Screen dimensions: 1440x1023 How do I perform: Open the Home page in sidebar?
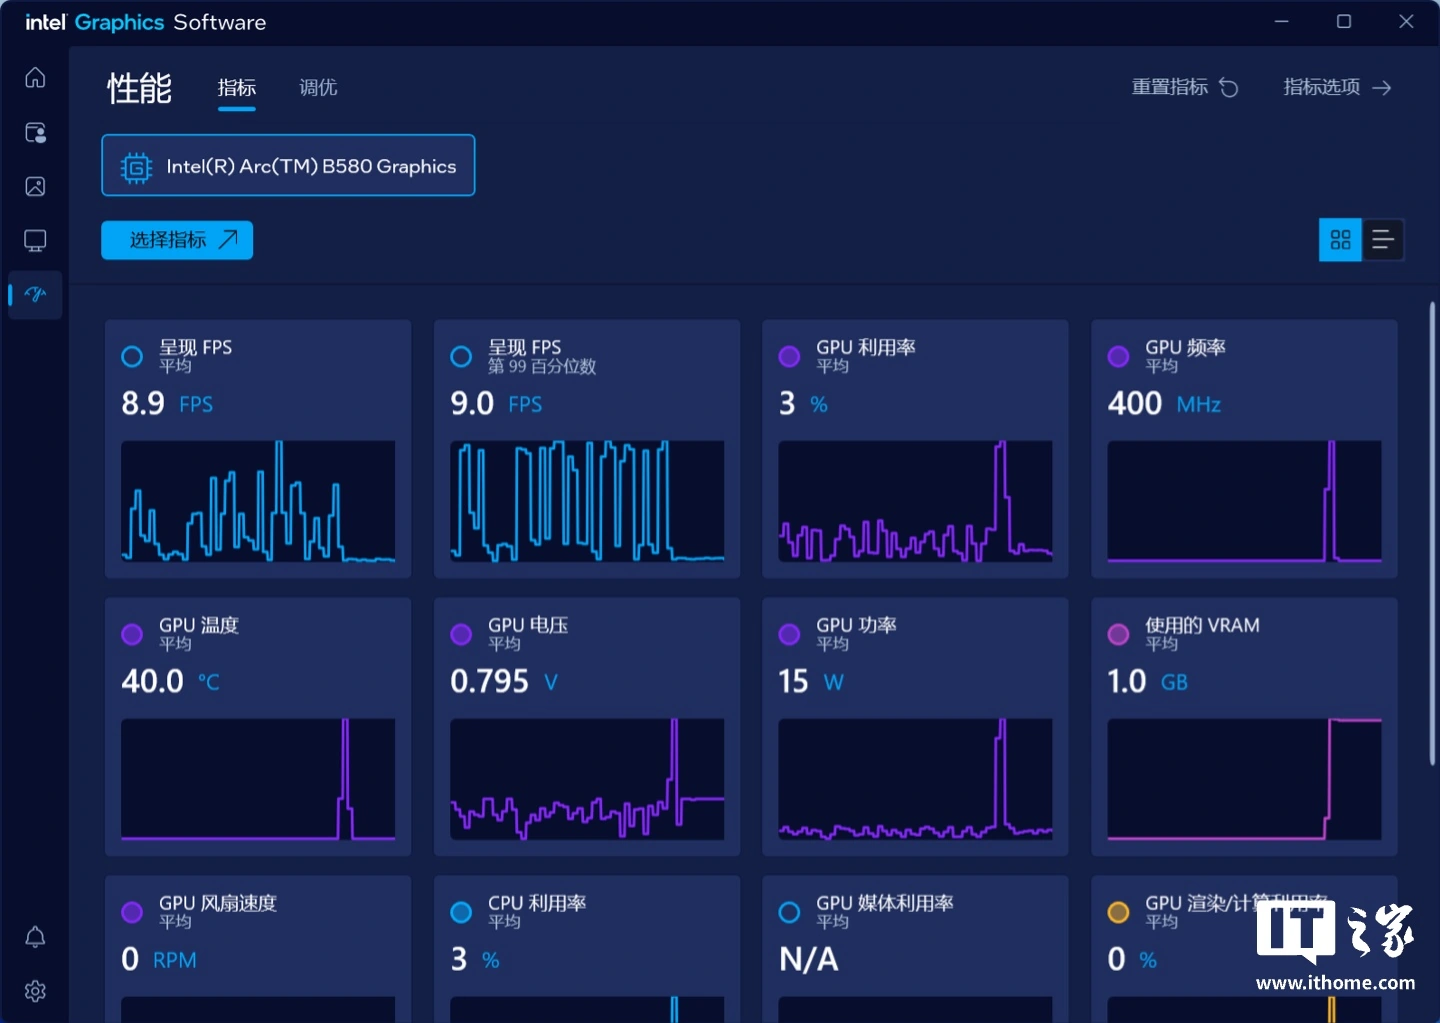35,78
